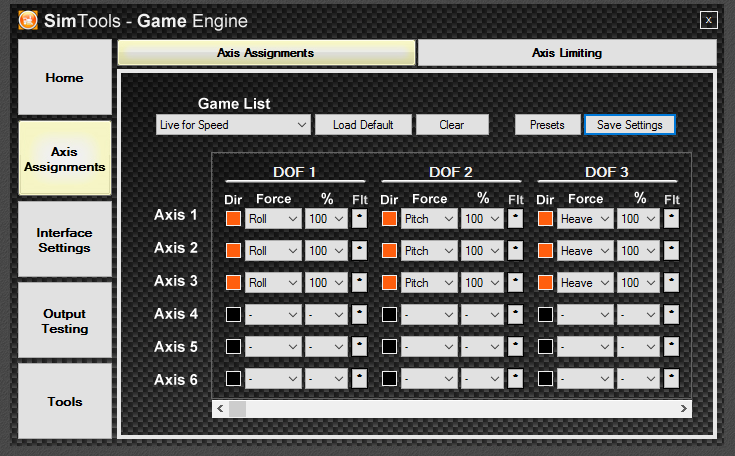Toggle Axis 1 DOF 1 Dir orange box
735x456 pixels.
click(x=233, y=218)
